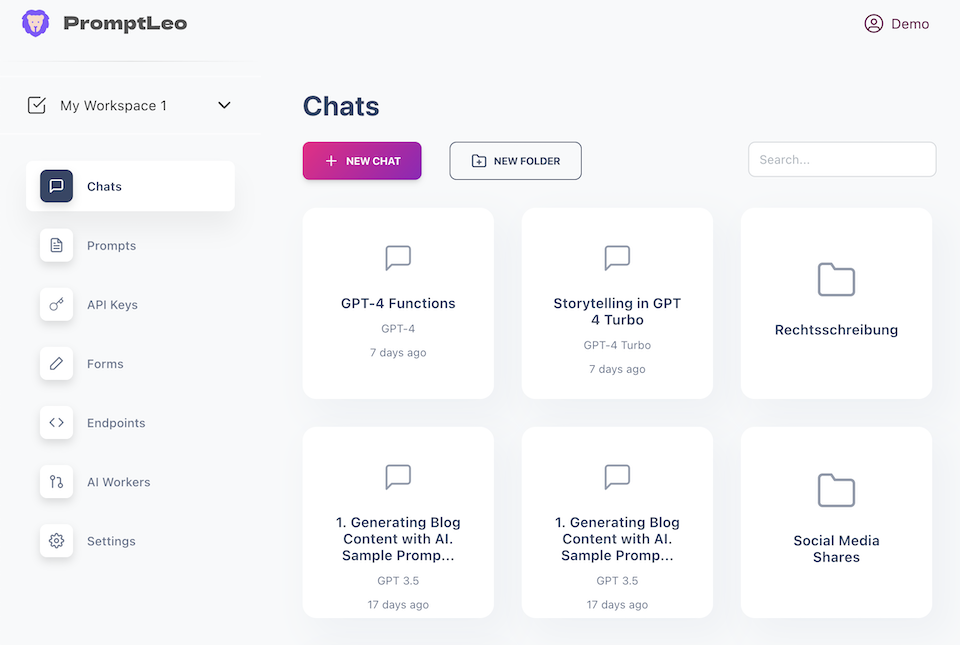Expand the My Workspace 1 chevron
This screenshot has height=645, width=960.
click(224, 105)
